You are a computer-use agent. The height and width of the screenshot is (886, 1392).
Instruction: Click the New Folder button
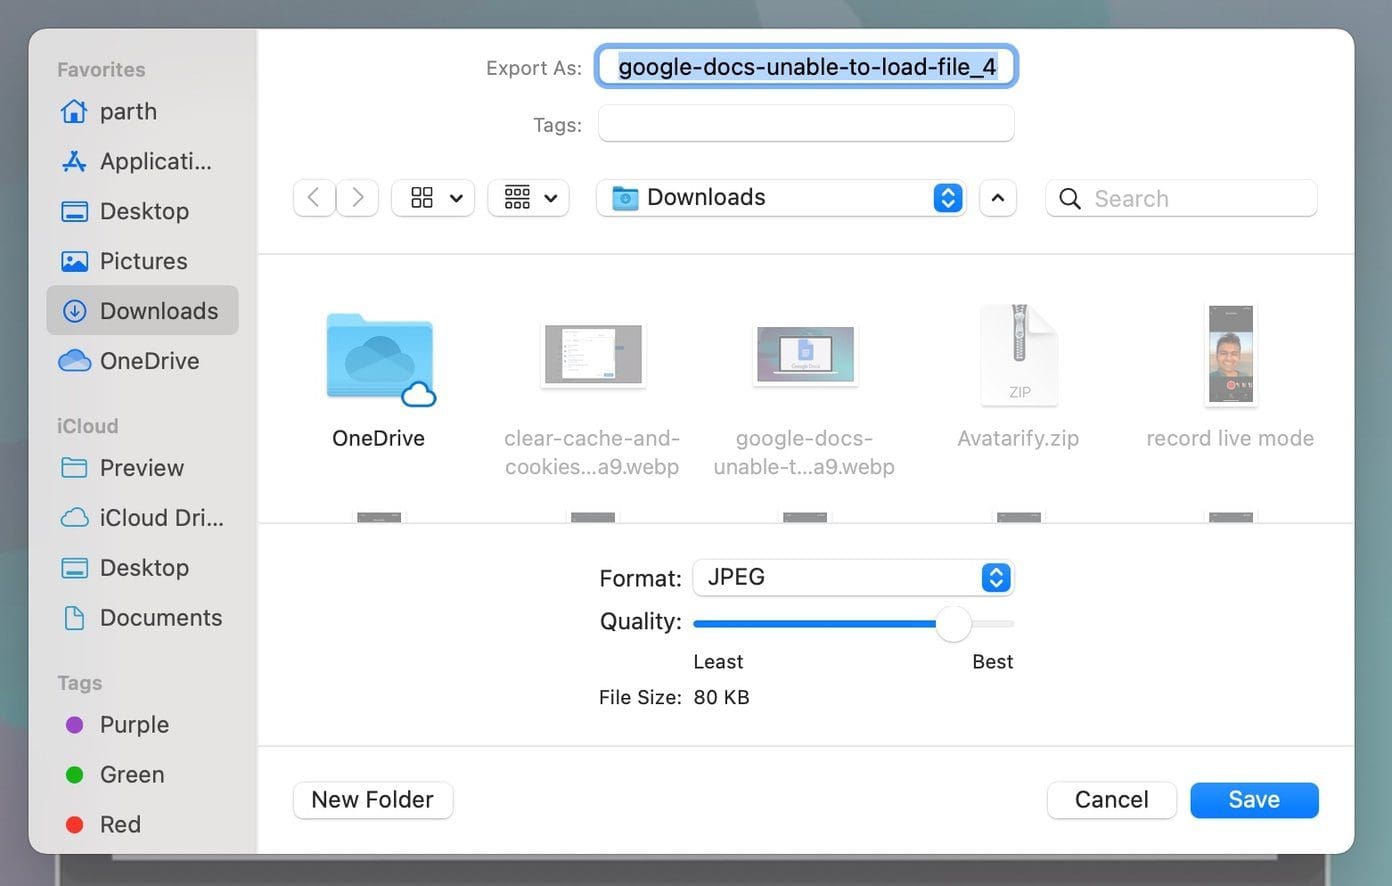pos(373,800)
